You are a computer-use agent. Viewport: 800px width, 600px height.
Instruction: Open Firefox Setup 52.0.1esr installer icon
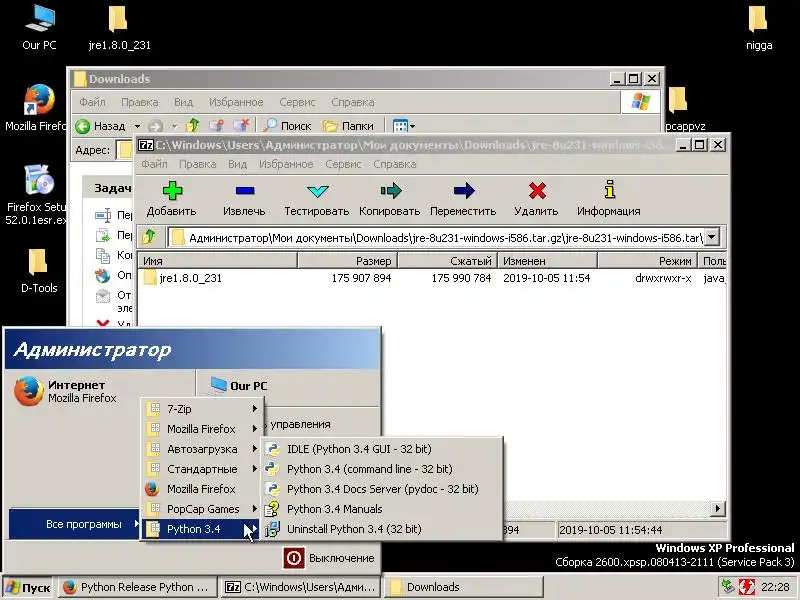(36, 194)
